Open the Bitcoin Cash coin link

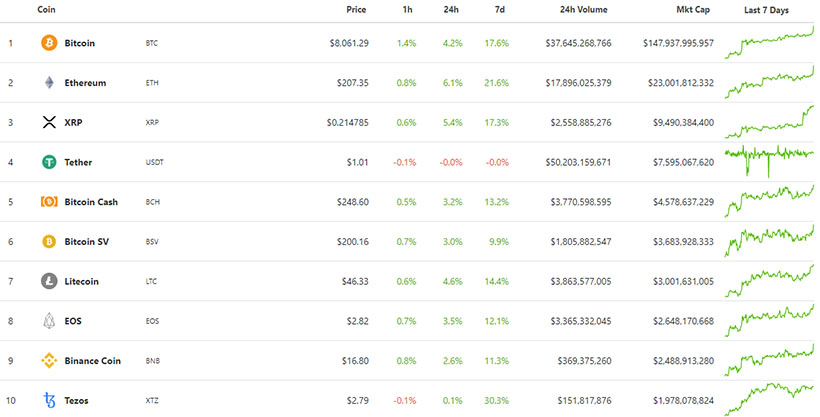[x=91, y=202]
